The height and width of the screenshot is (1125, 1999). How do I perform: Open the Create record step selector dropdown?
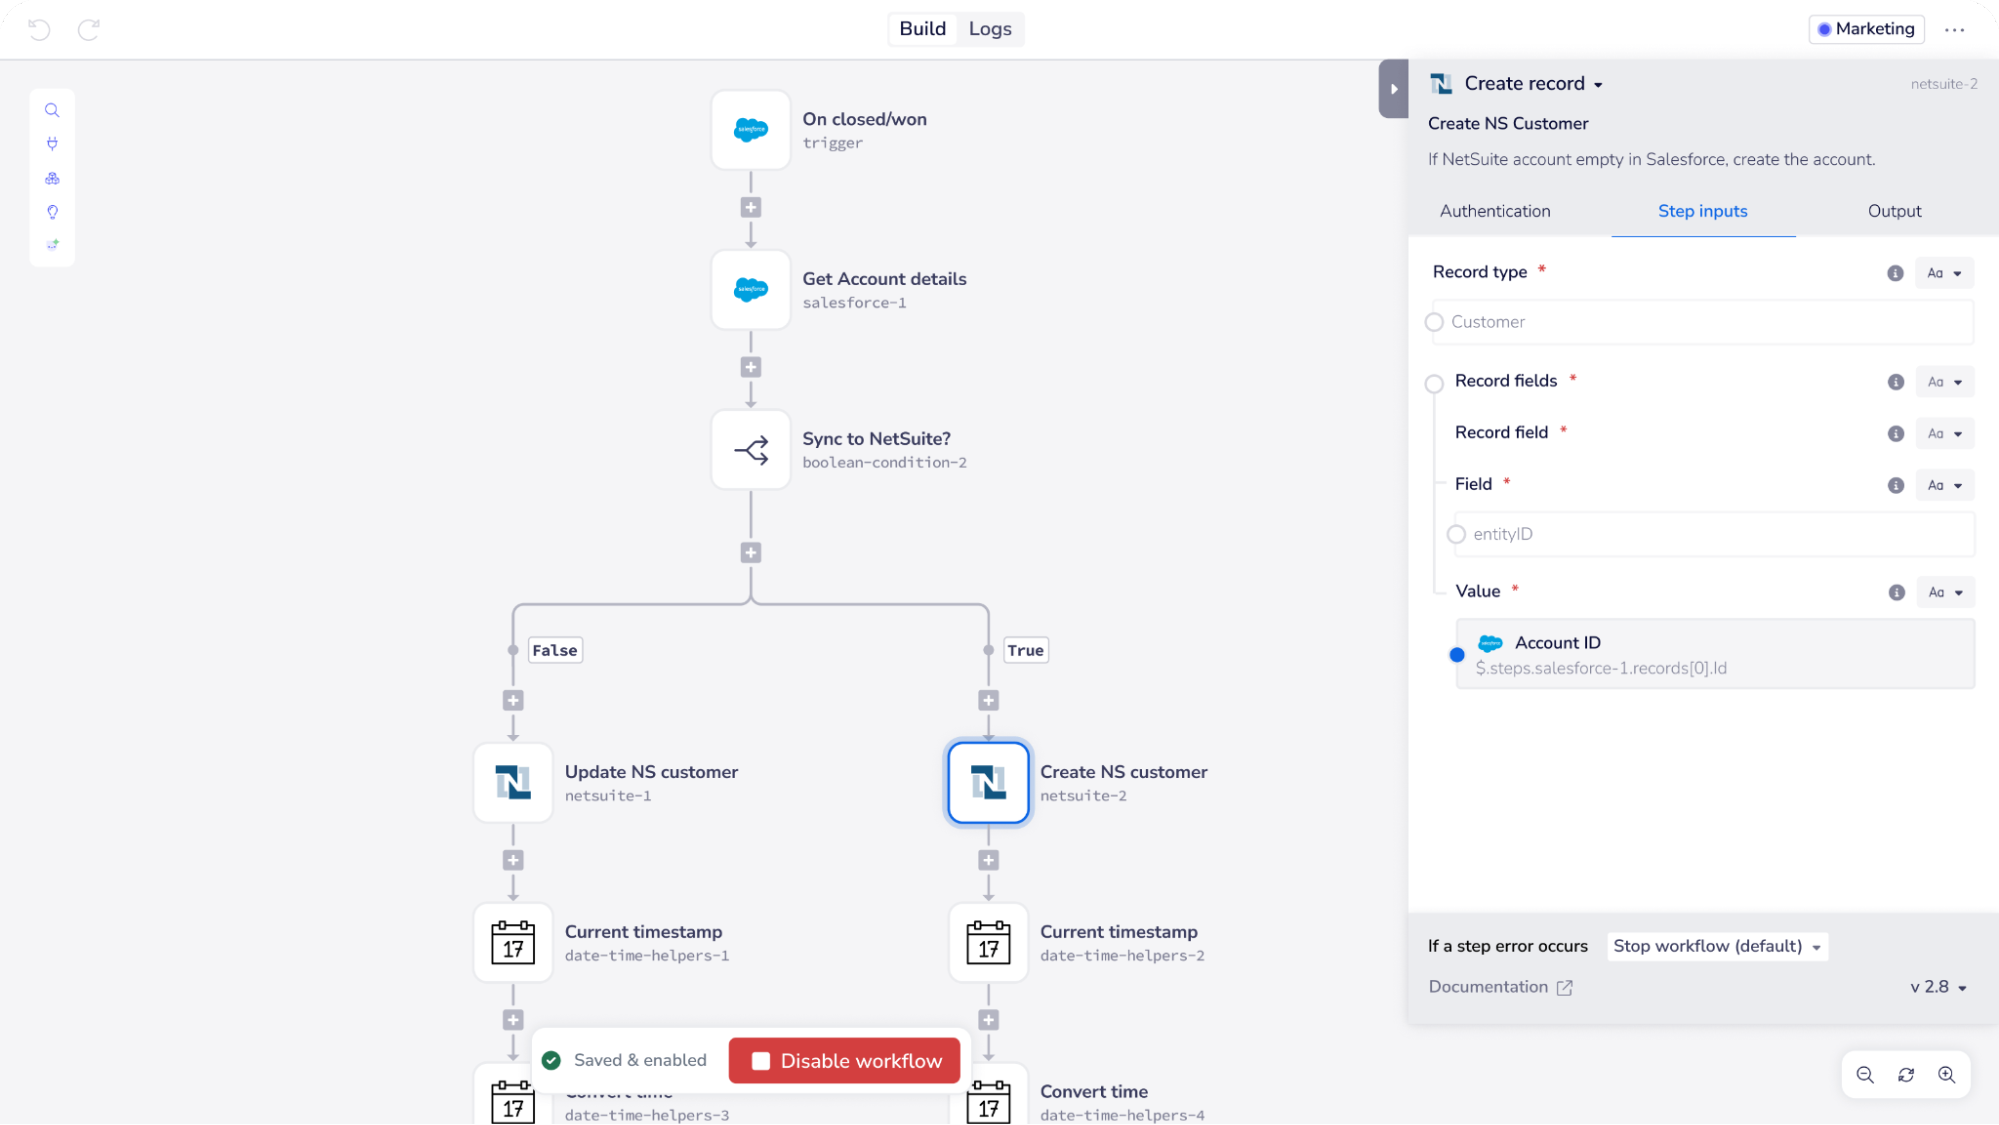click(1598, 83)
